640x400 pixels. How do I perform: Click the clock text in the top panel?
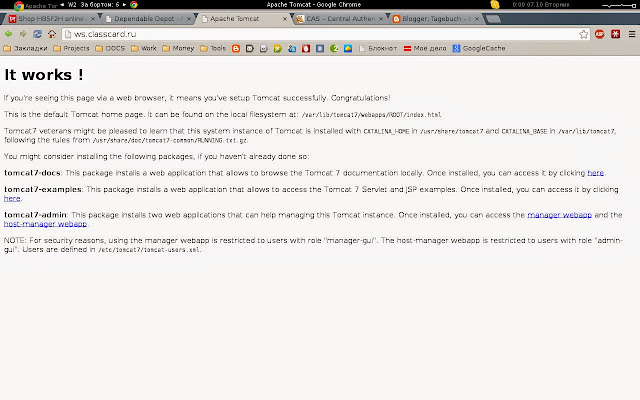point(541,4)
